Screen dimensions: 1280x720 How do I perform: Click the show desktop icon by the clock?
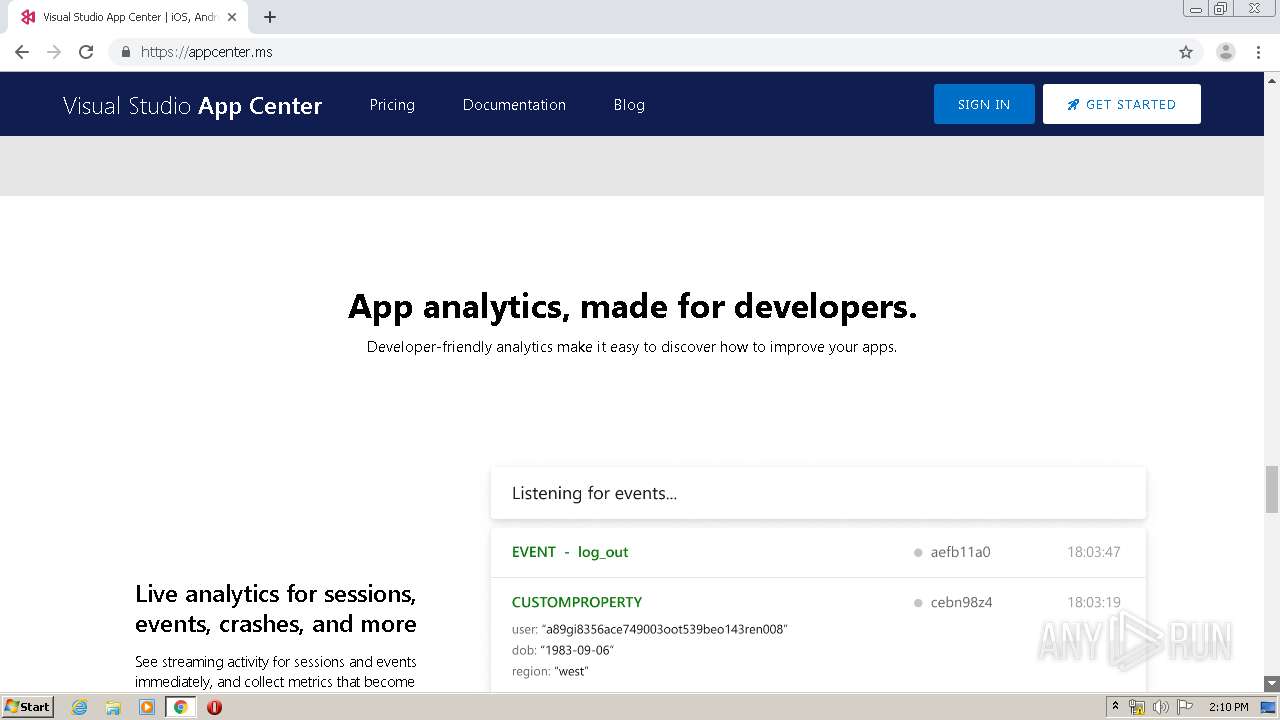pyautogui.click(x=1268, y=707)
